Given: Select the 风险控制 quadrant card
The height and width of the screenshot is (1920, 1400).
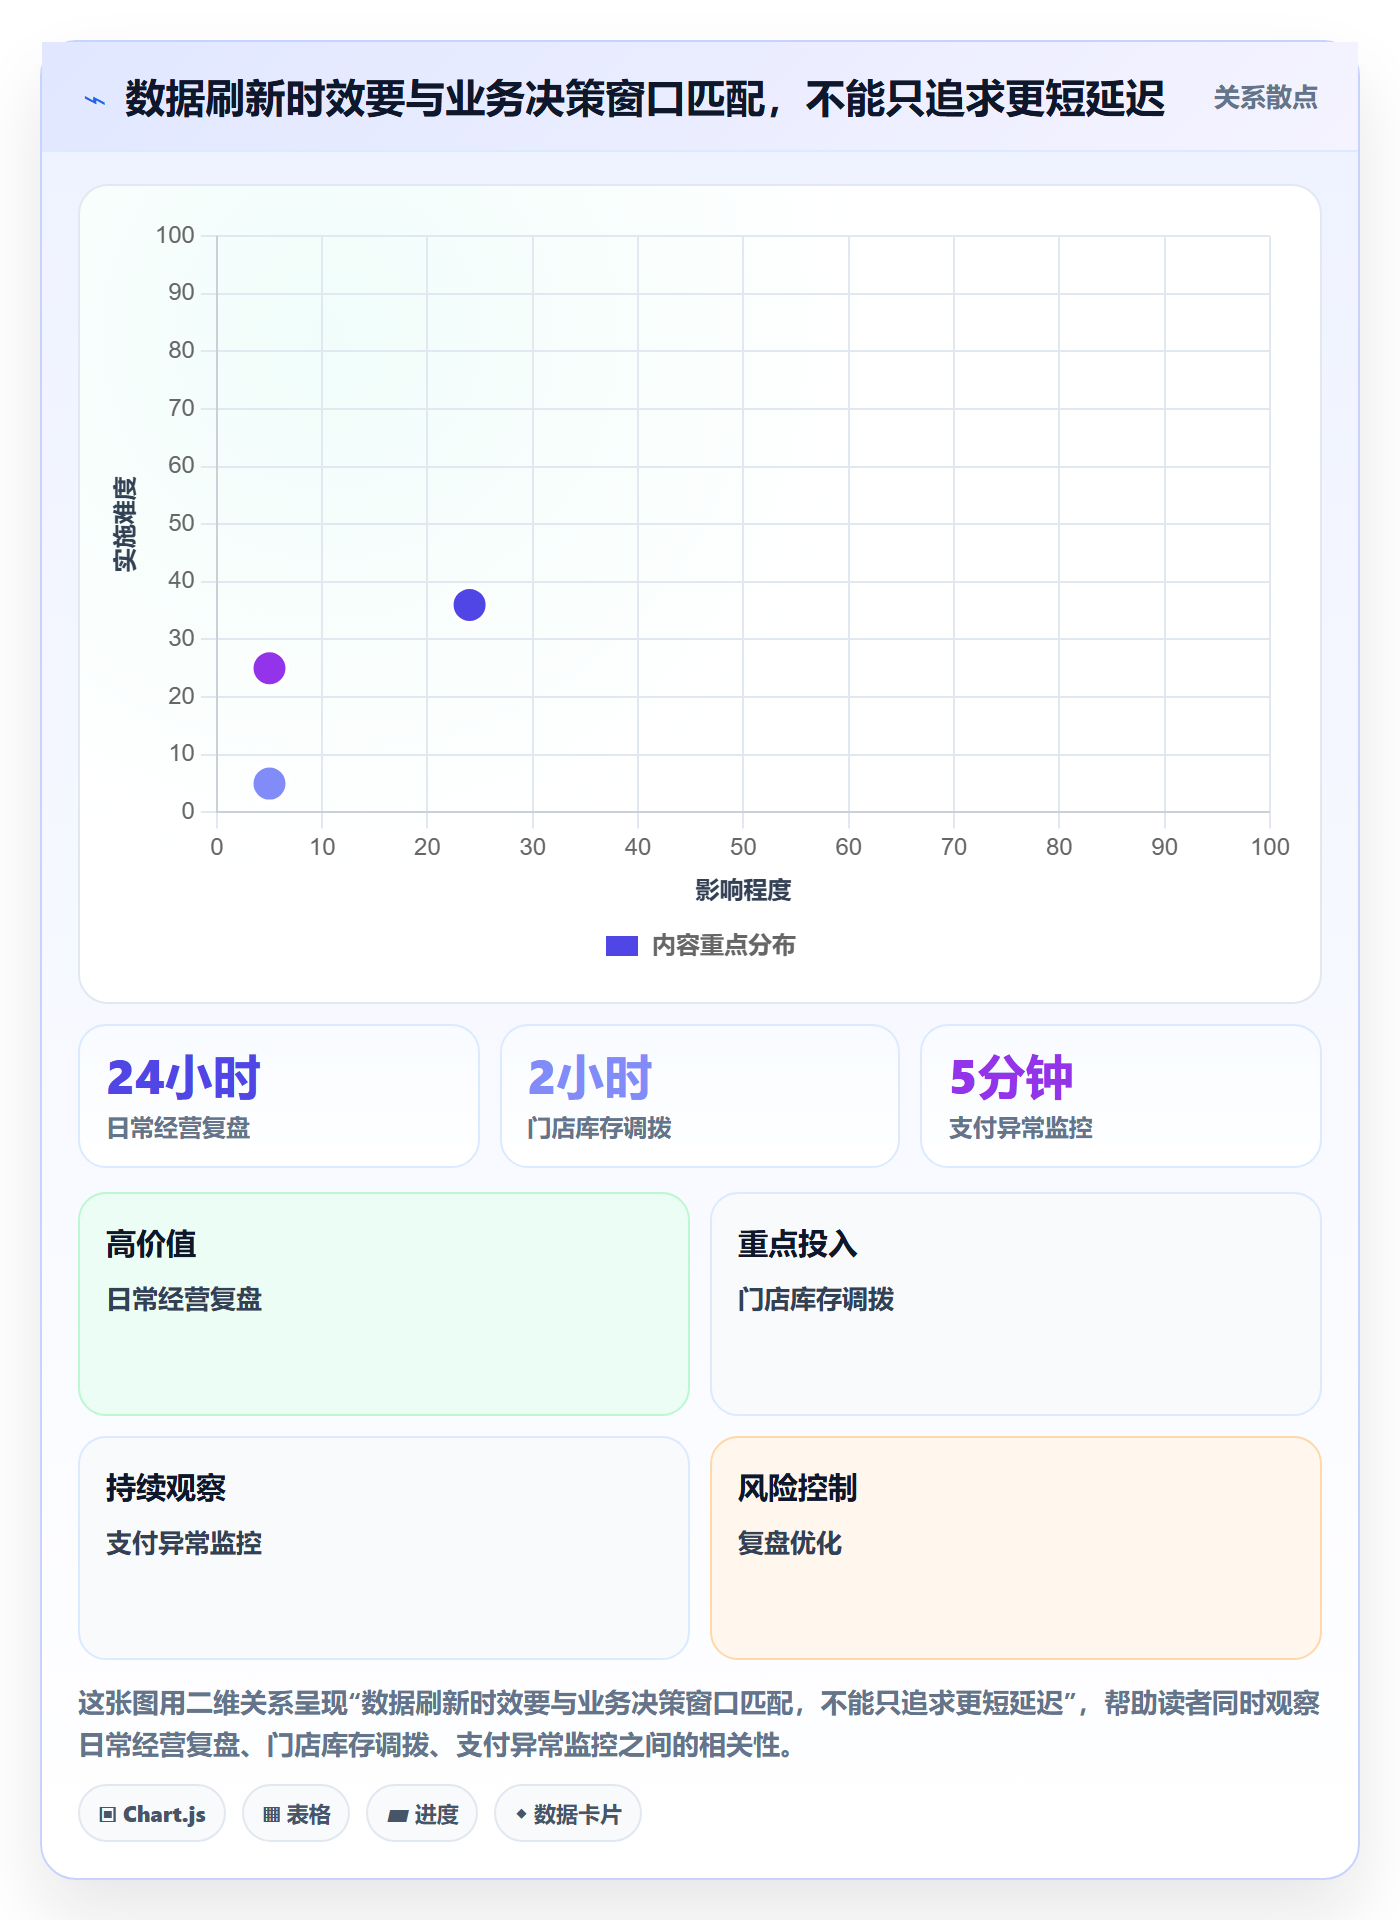Looking at the screenshot, I should [x=1016, y=1548].
